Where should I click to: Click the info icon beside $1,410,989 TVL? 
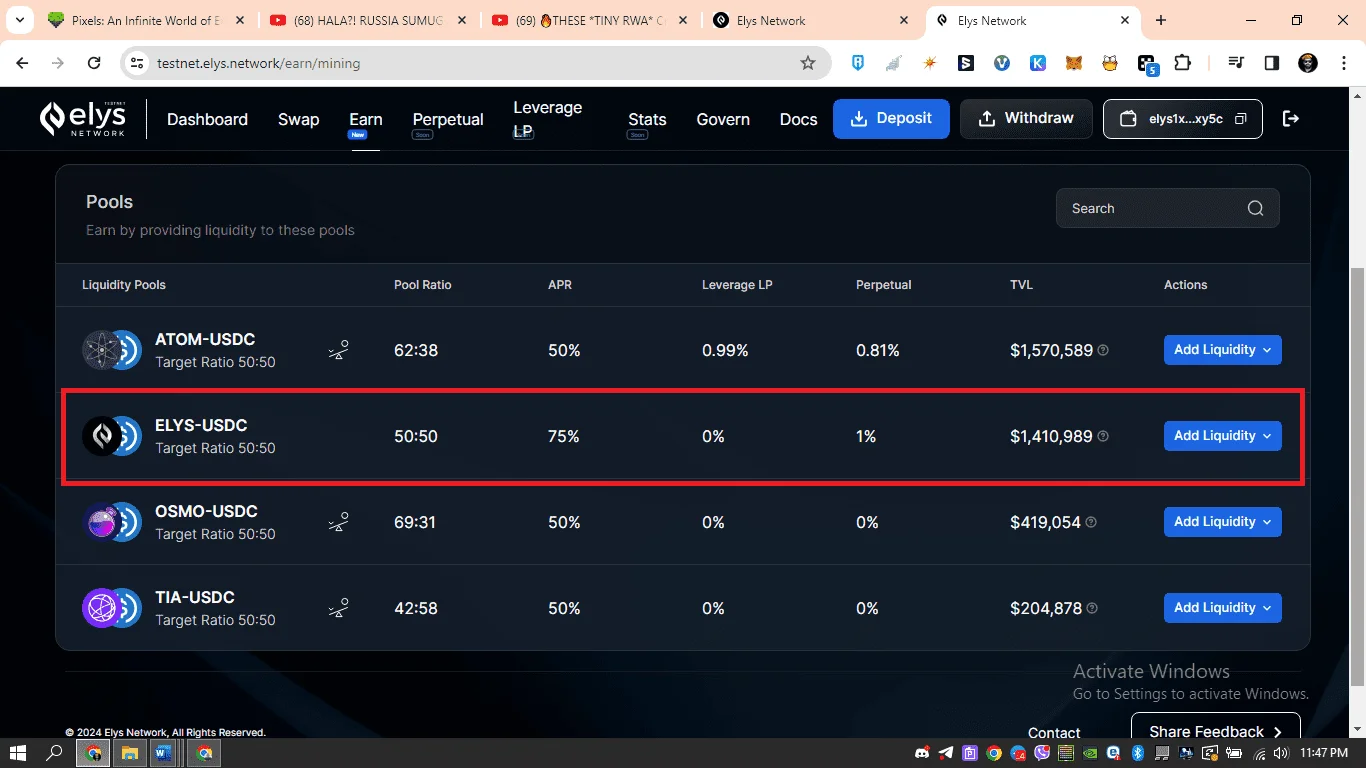pos(1103,436)
